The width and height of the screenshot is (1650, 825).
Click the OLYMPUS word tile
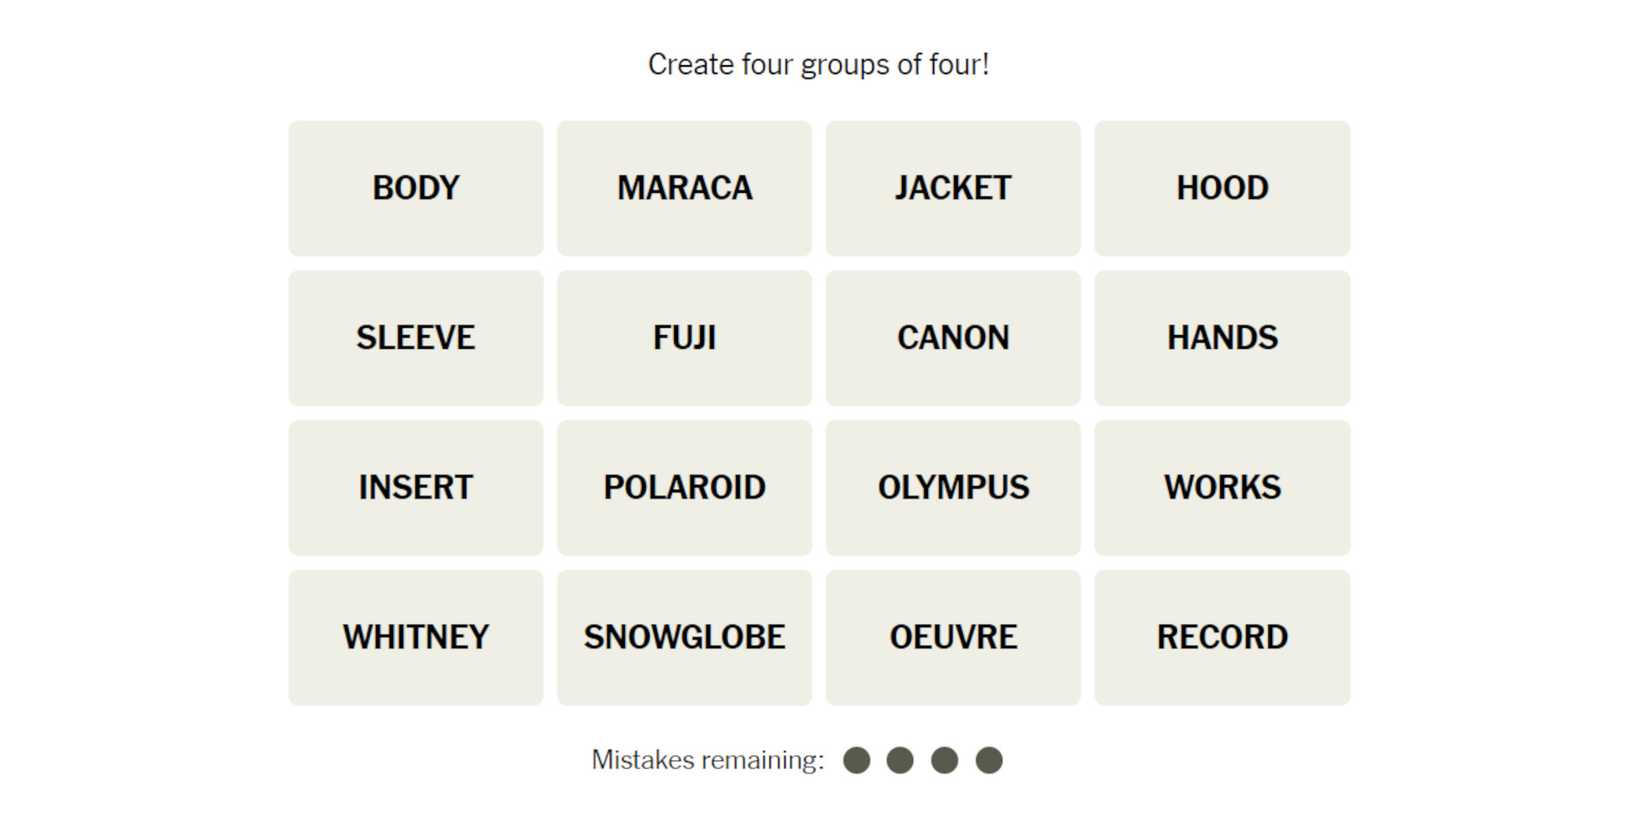click(953, 488)
